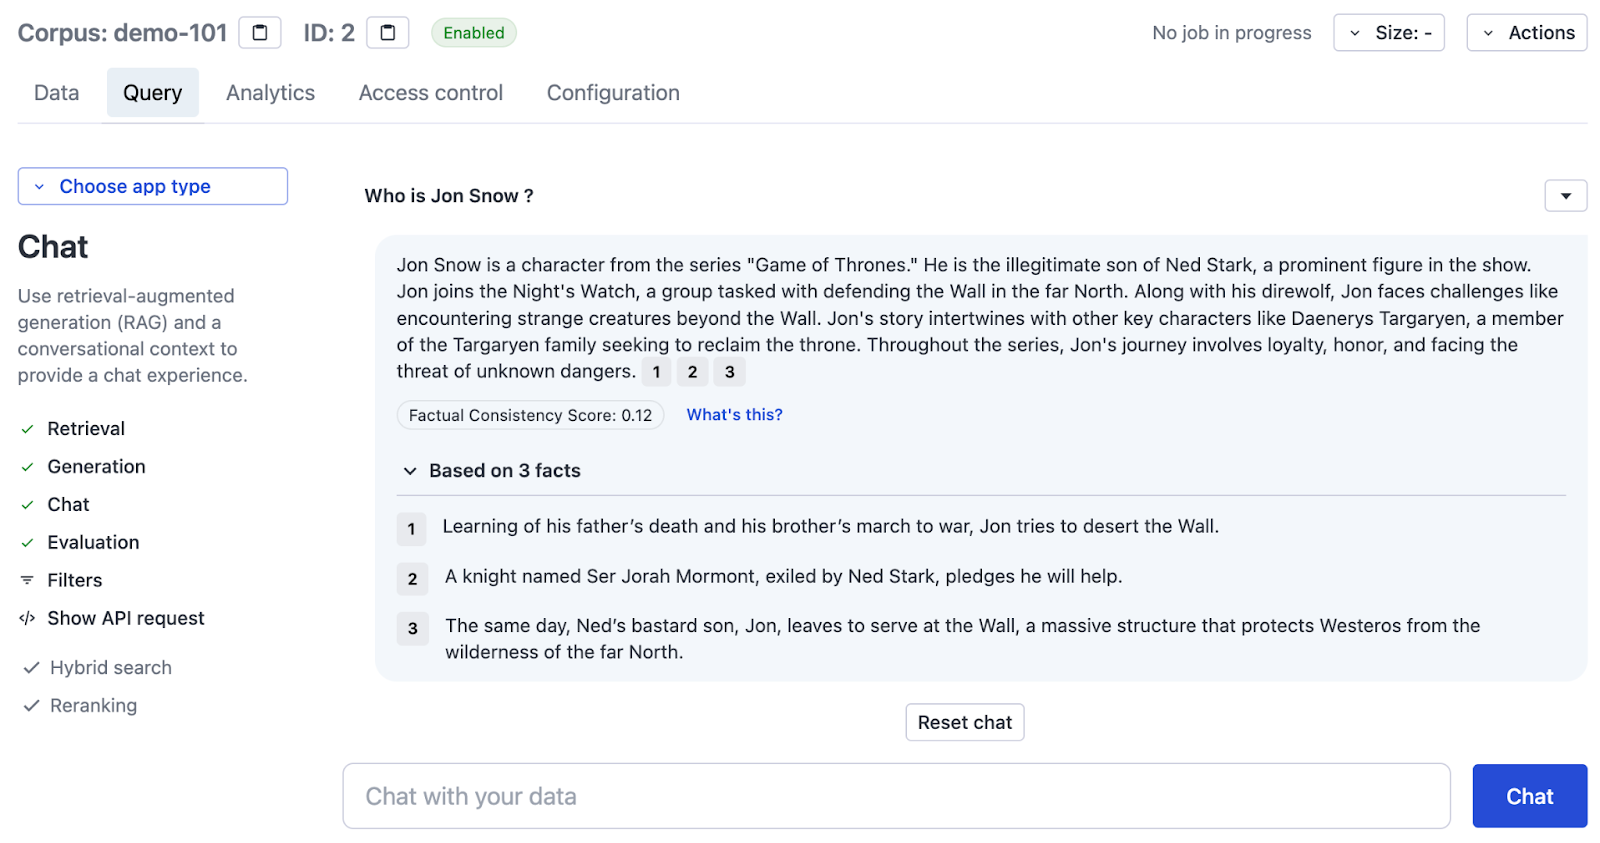Collapse the Based on 3 facts section
Viewport: 1600px width, 843px height.
pos(491,471)
